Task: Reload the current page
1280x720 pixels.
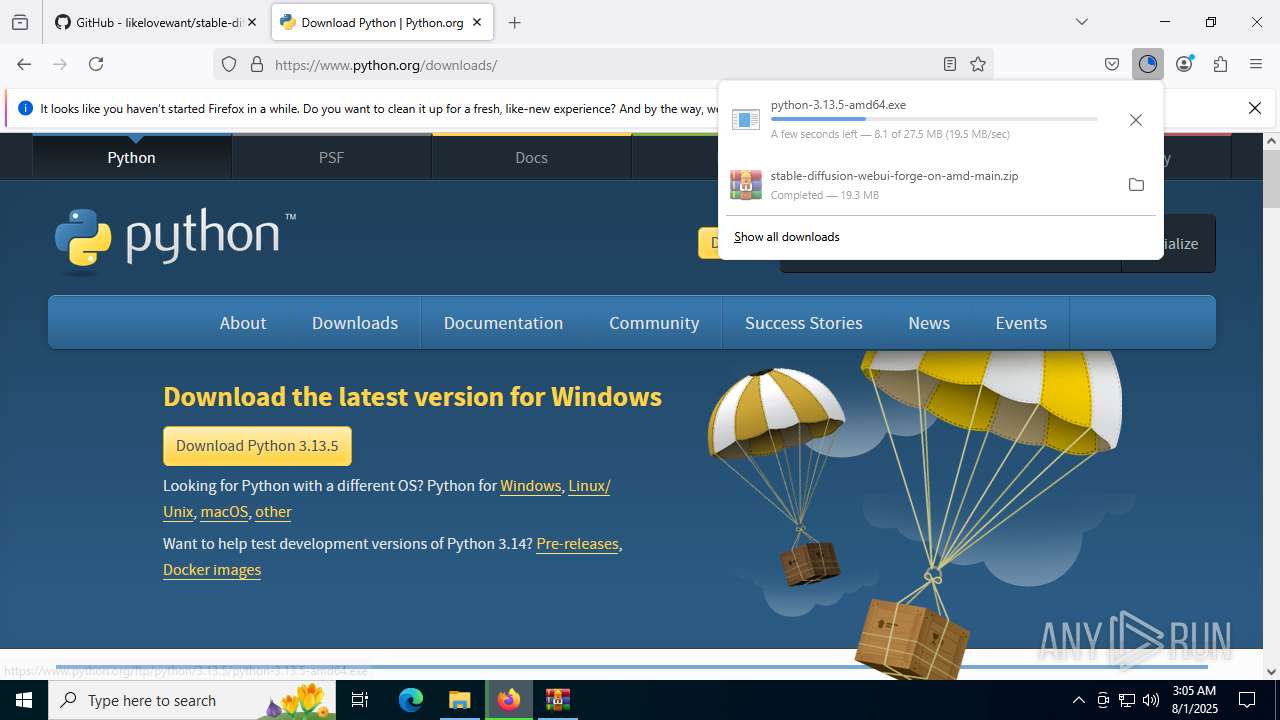Action: 96,64
